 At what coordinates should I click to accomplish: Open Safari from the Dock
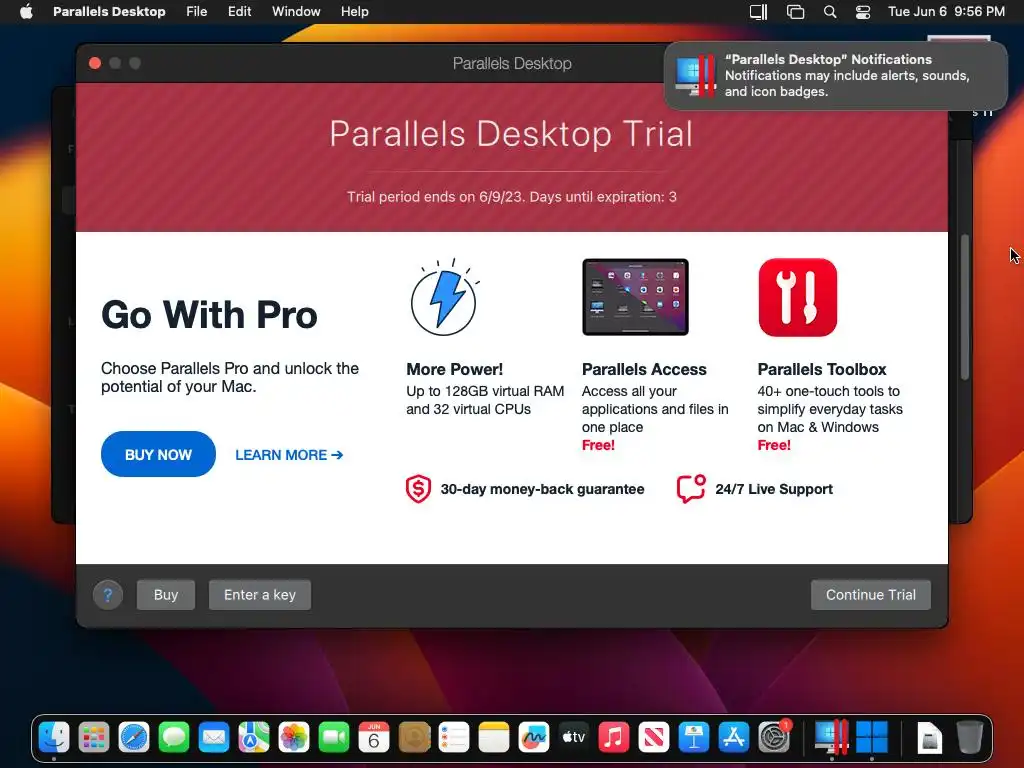tap(135, 738)
